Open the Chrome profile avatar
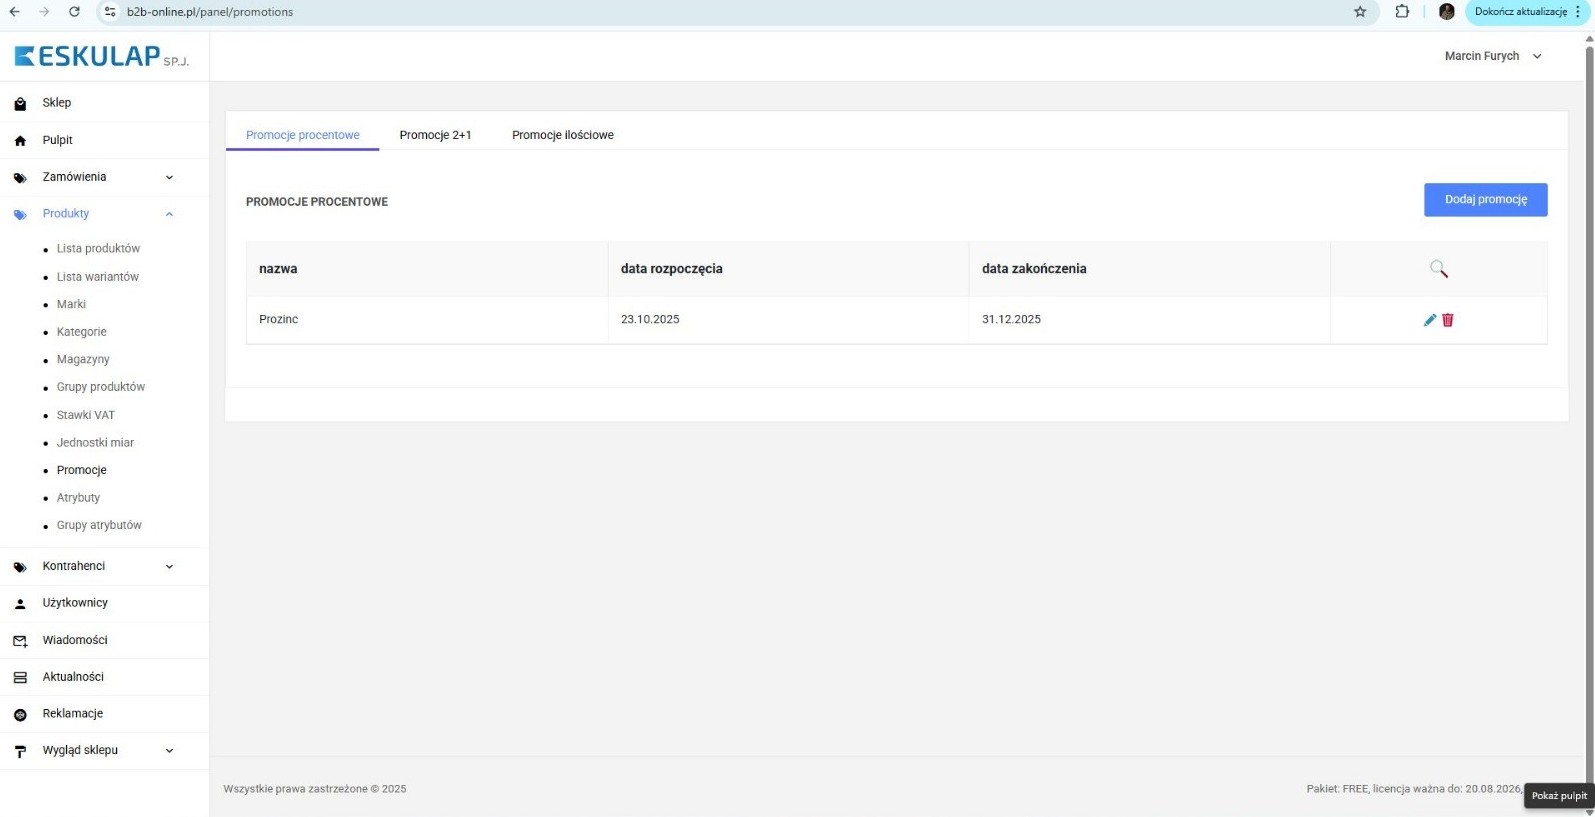Screen dimensions: 1595x817 coord(1446,12)
